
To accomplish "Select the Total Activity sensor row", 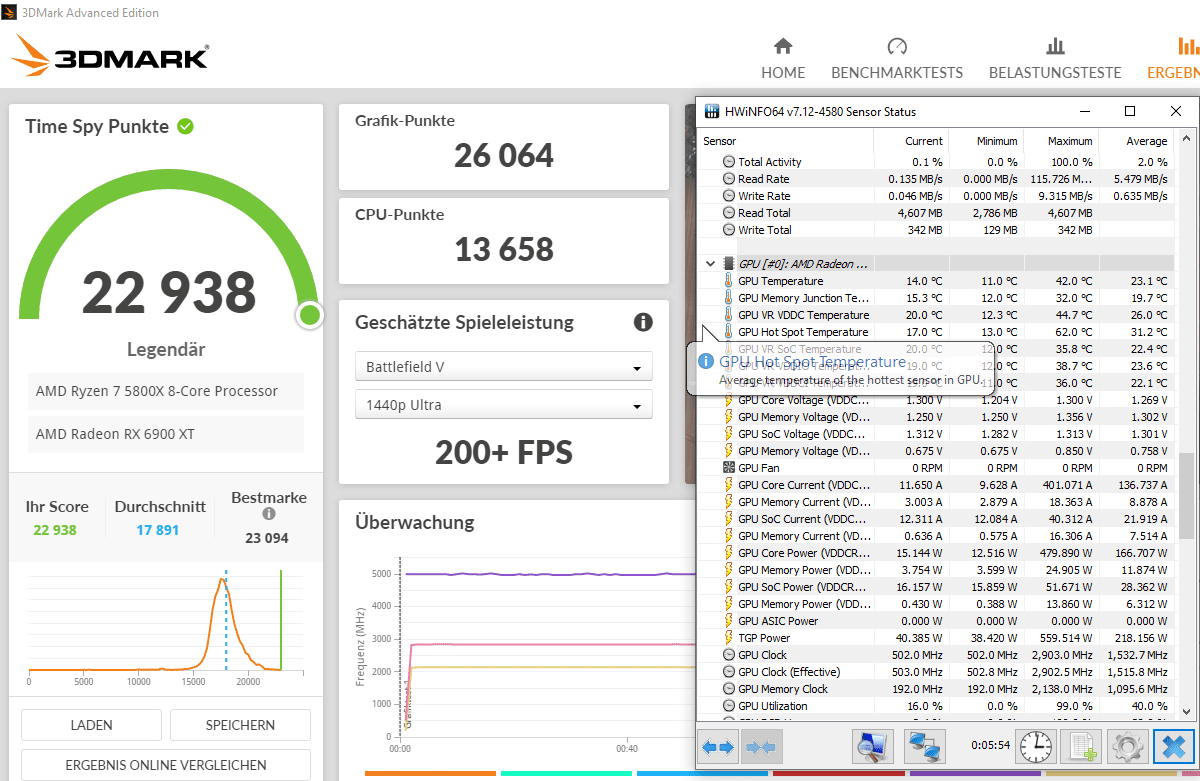I will 935,162.
